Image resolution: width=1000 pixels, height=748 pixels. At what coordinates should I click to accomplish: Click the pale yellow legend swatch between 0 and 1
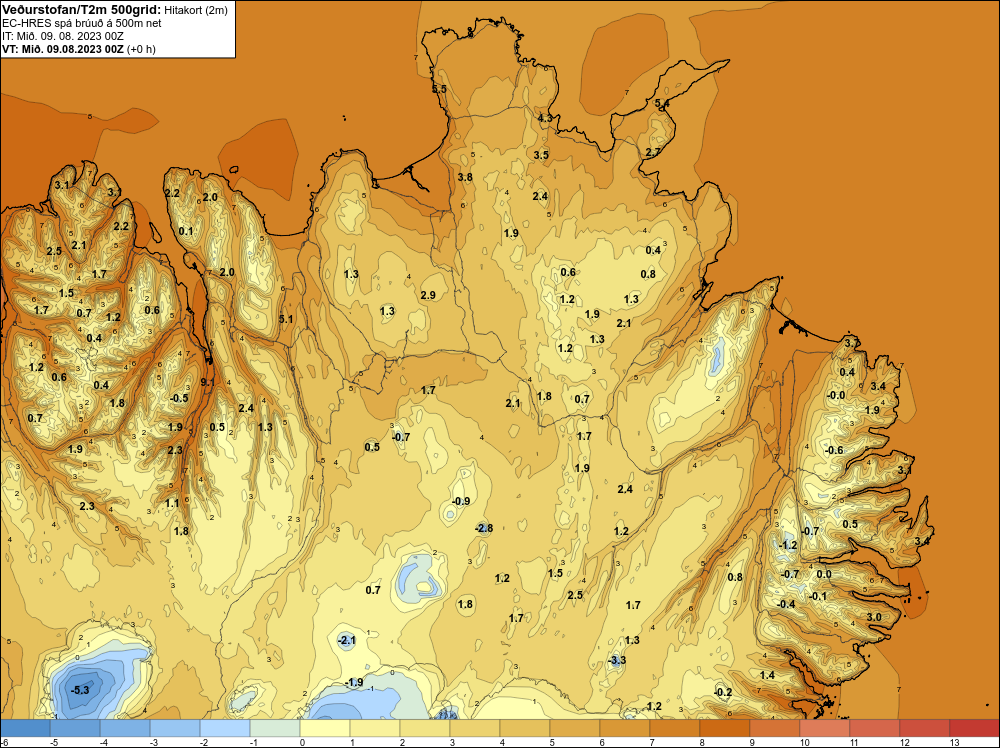point(325,728)
